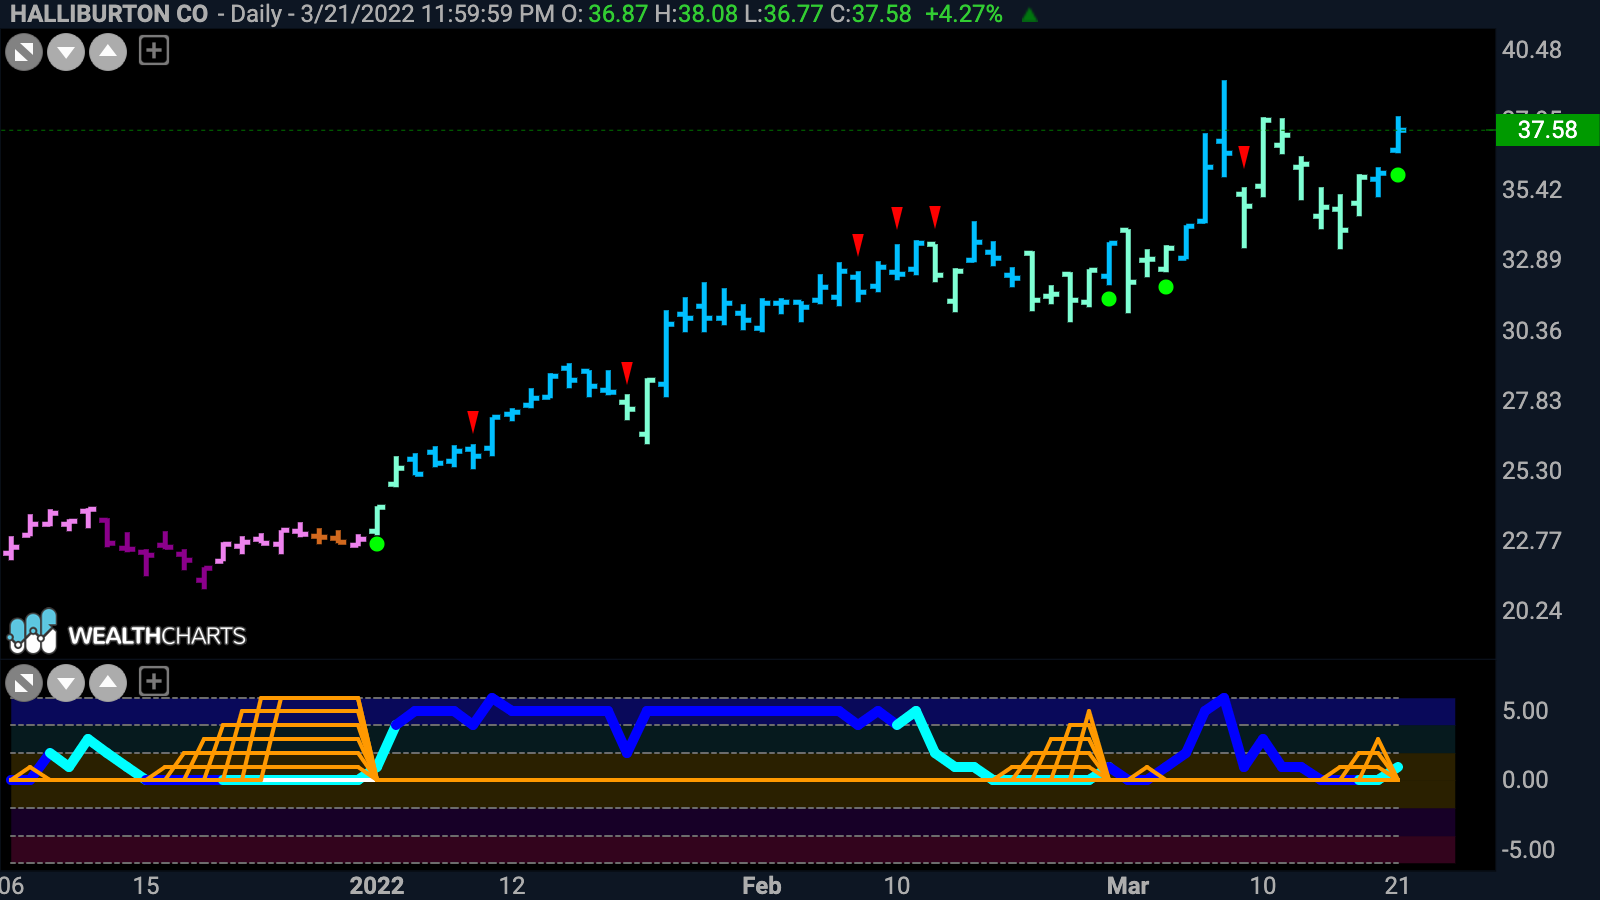Click the Mar date axis label
The height and width of the screenshot is (900, 1600).
coord(1128,886)
